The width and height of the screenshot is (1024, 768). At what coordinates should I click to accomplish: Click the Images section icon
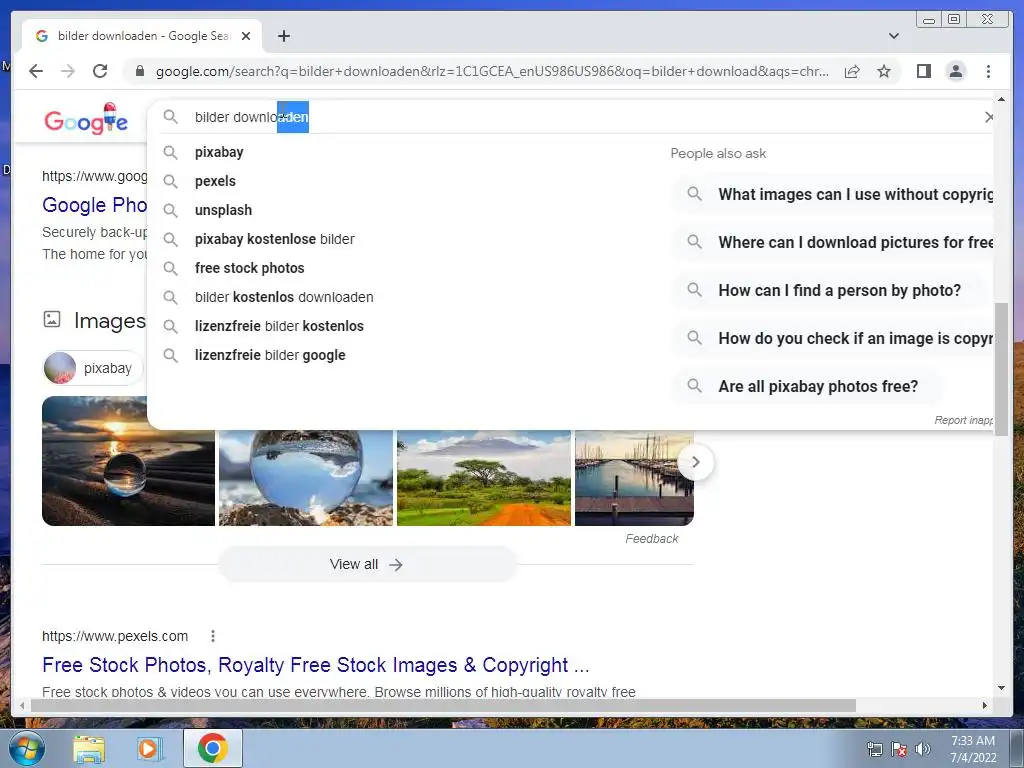tap(52, 319)
